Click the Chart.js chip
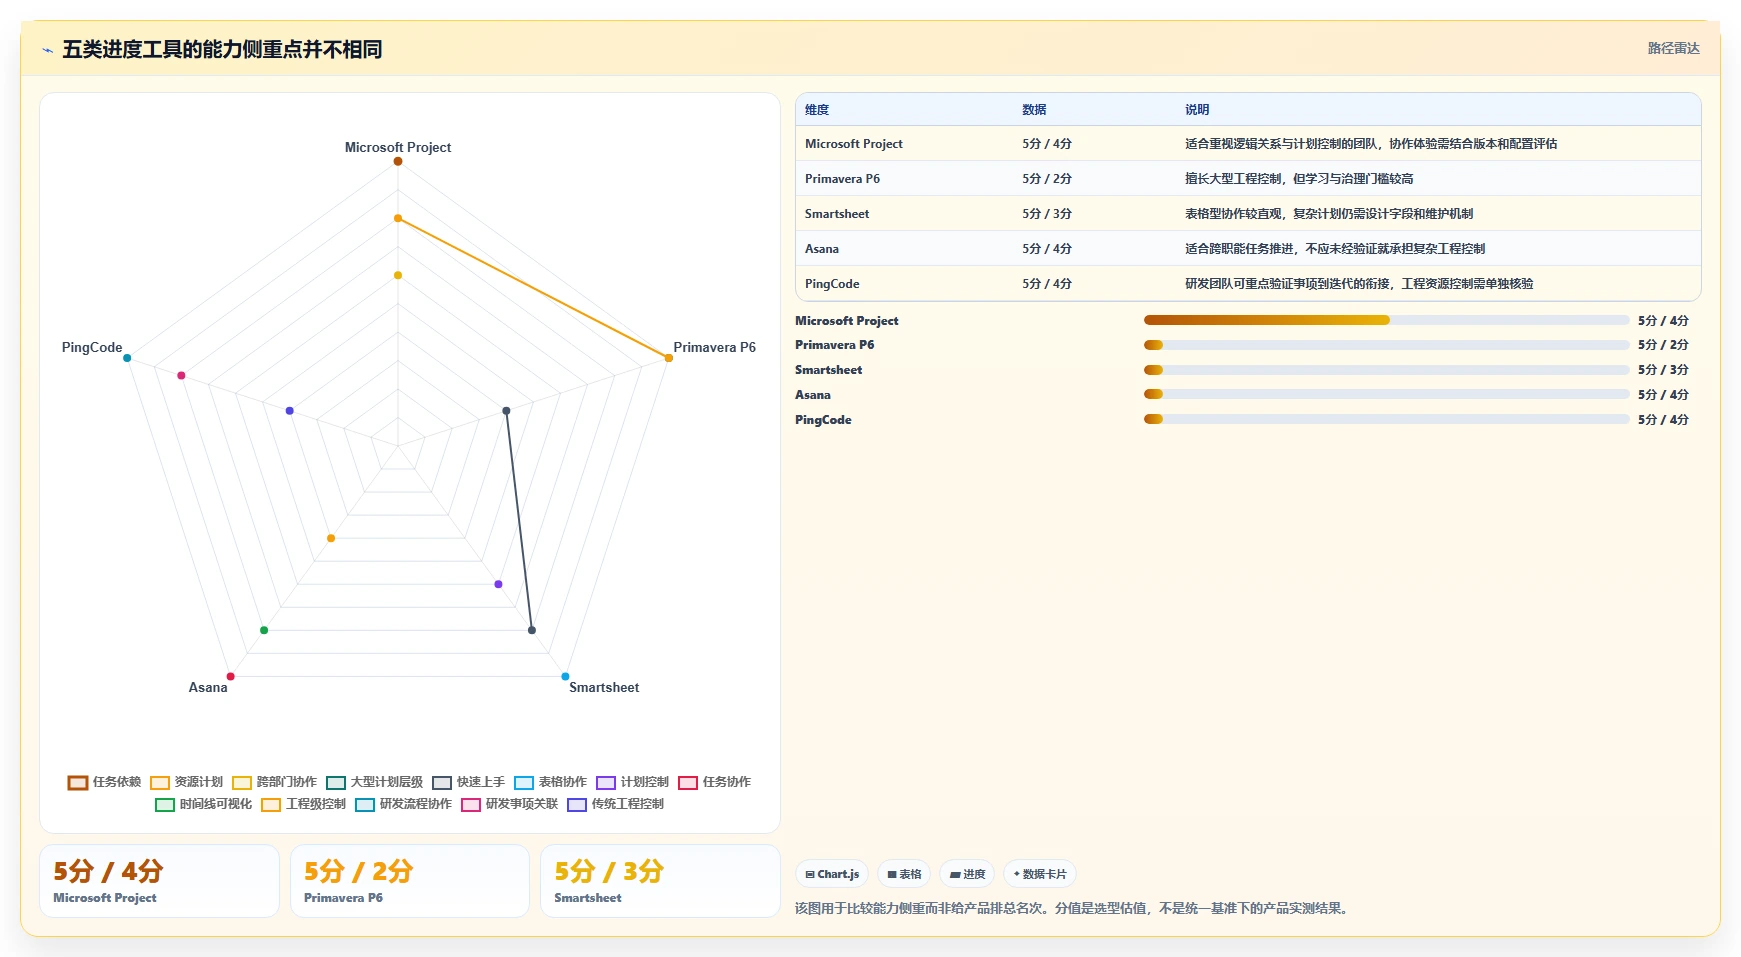This screenshot has width=1741, height=957. pyautogui.click(x=832, y=874)
